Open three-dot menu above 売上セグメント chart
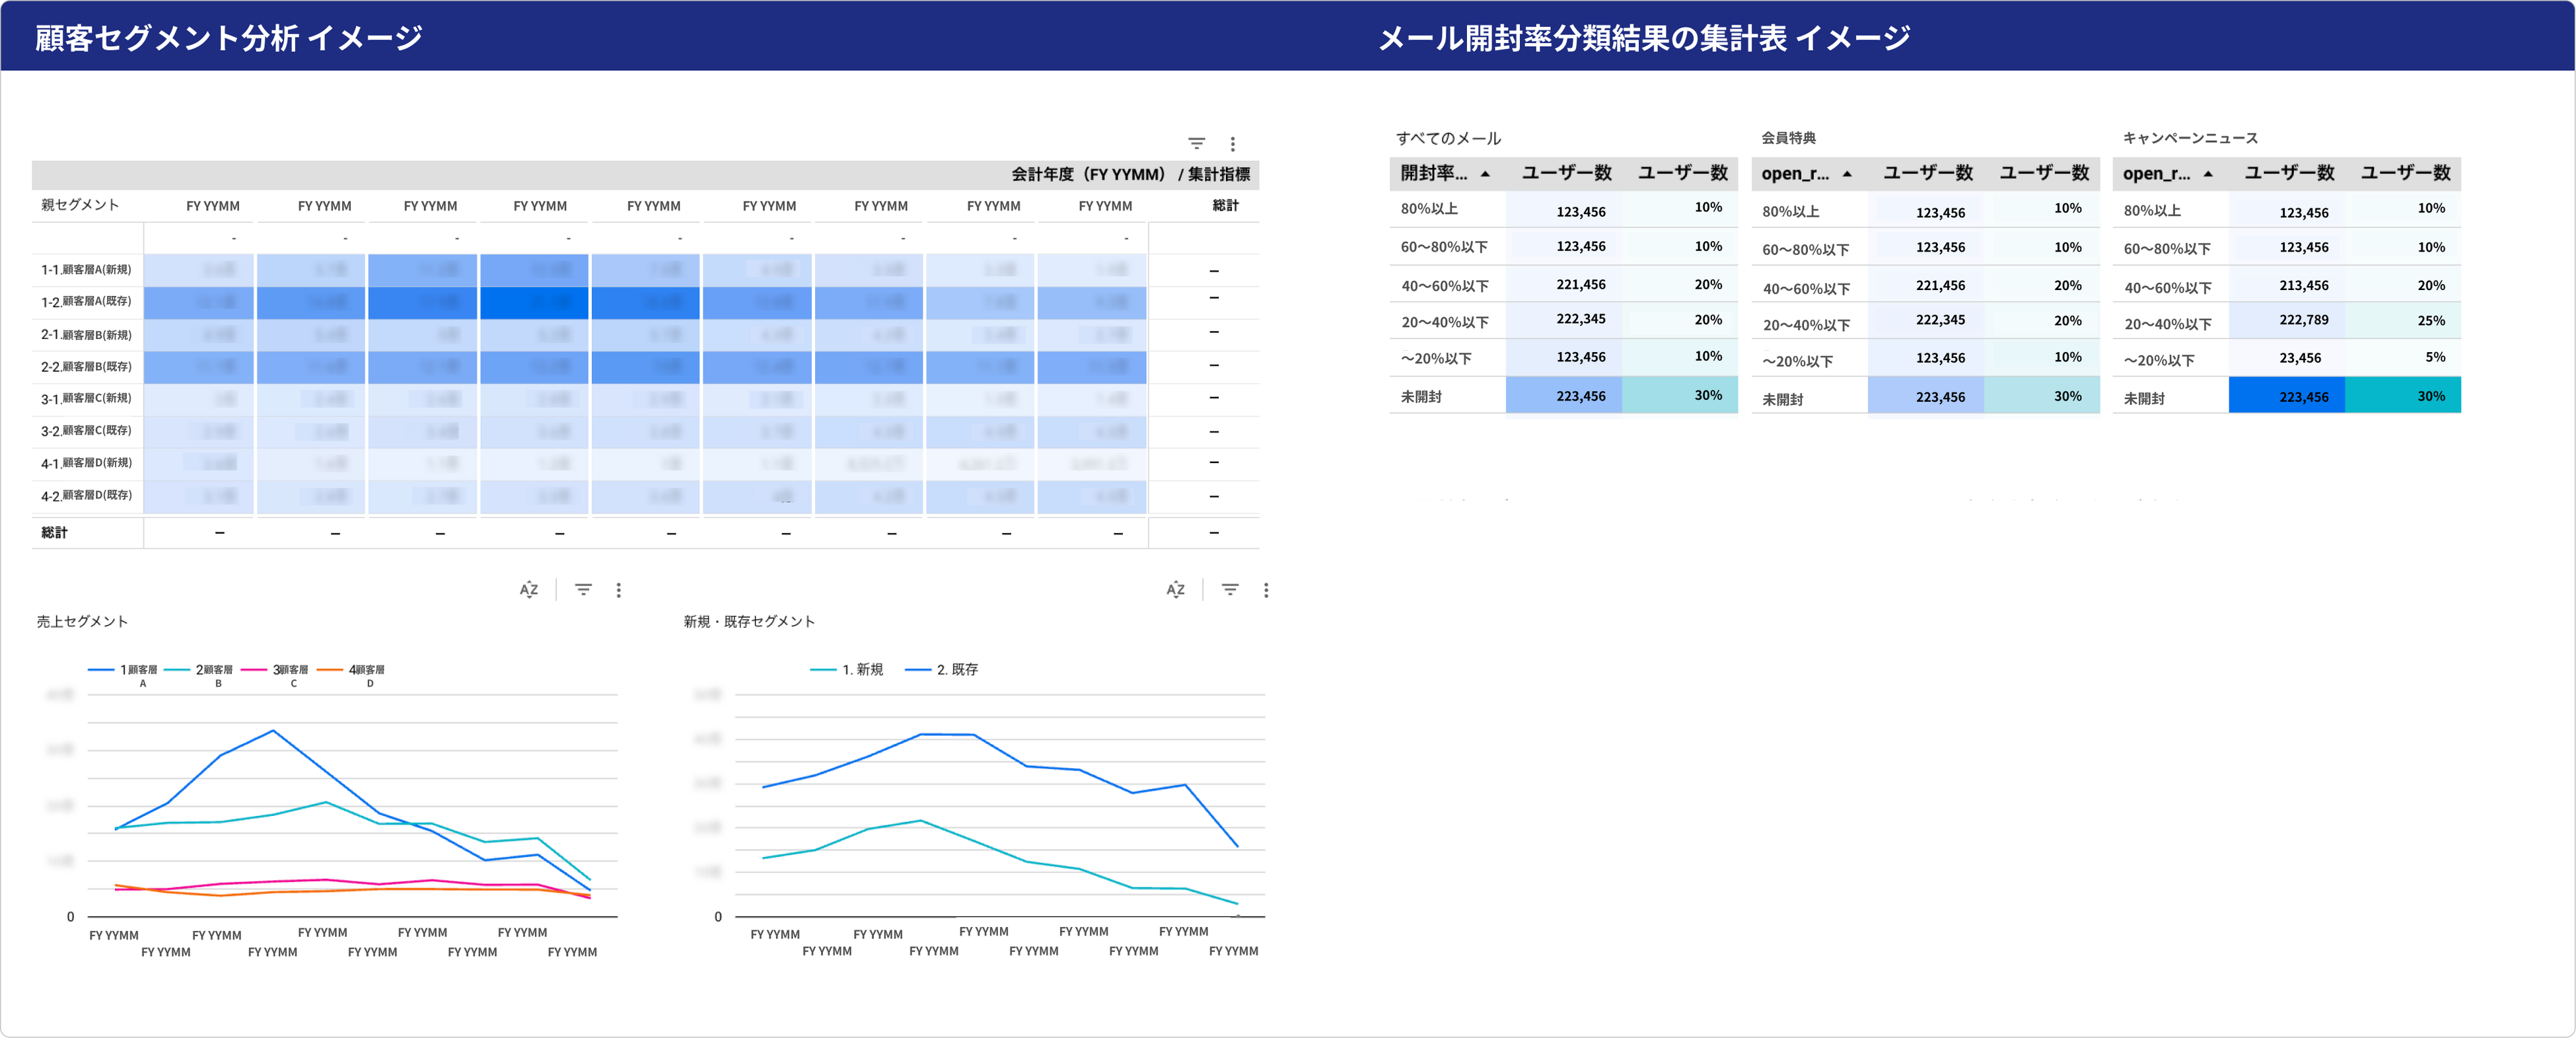Screen dimensions: 2576x1038 619,590
